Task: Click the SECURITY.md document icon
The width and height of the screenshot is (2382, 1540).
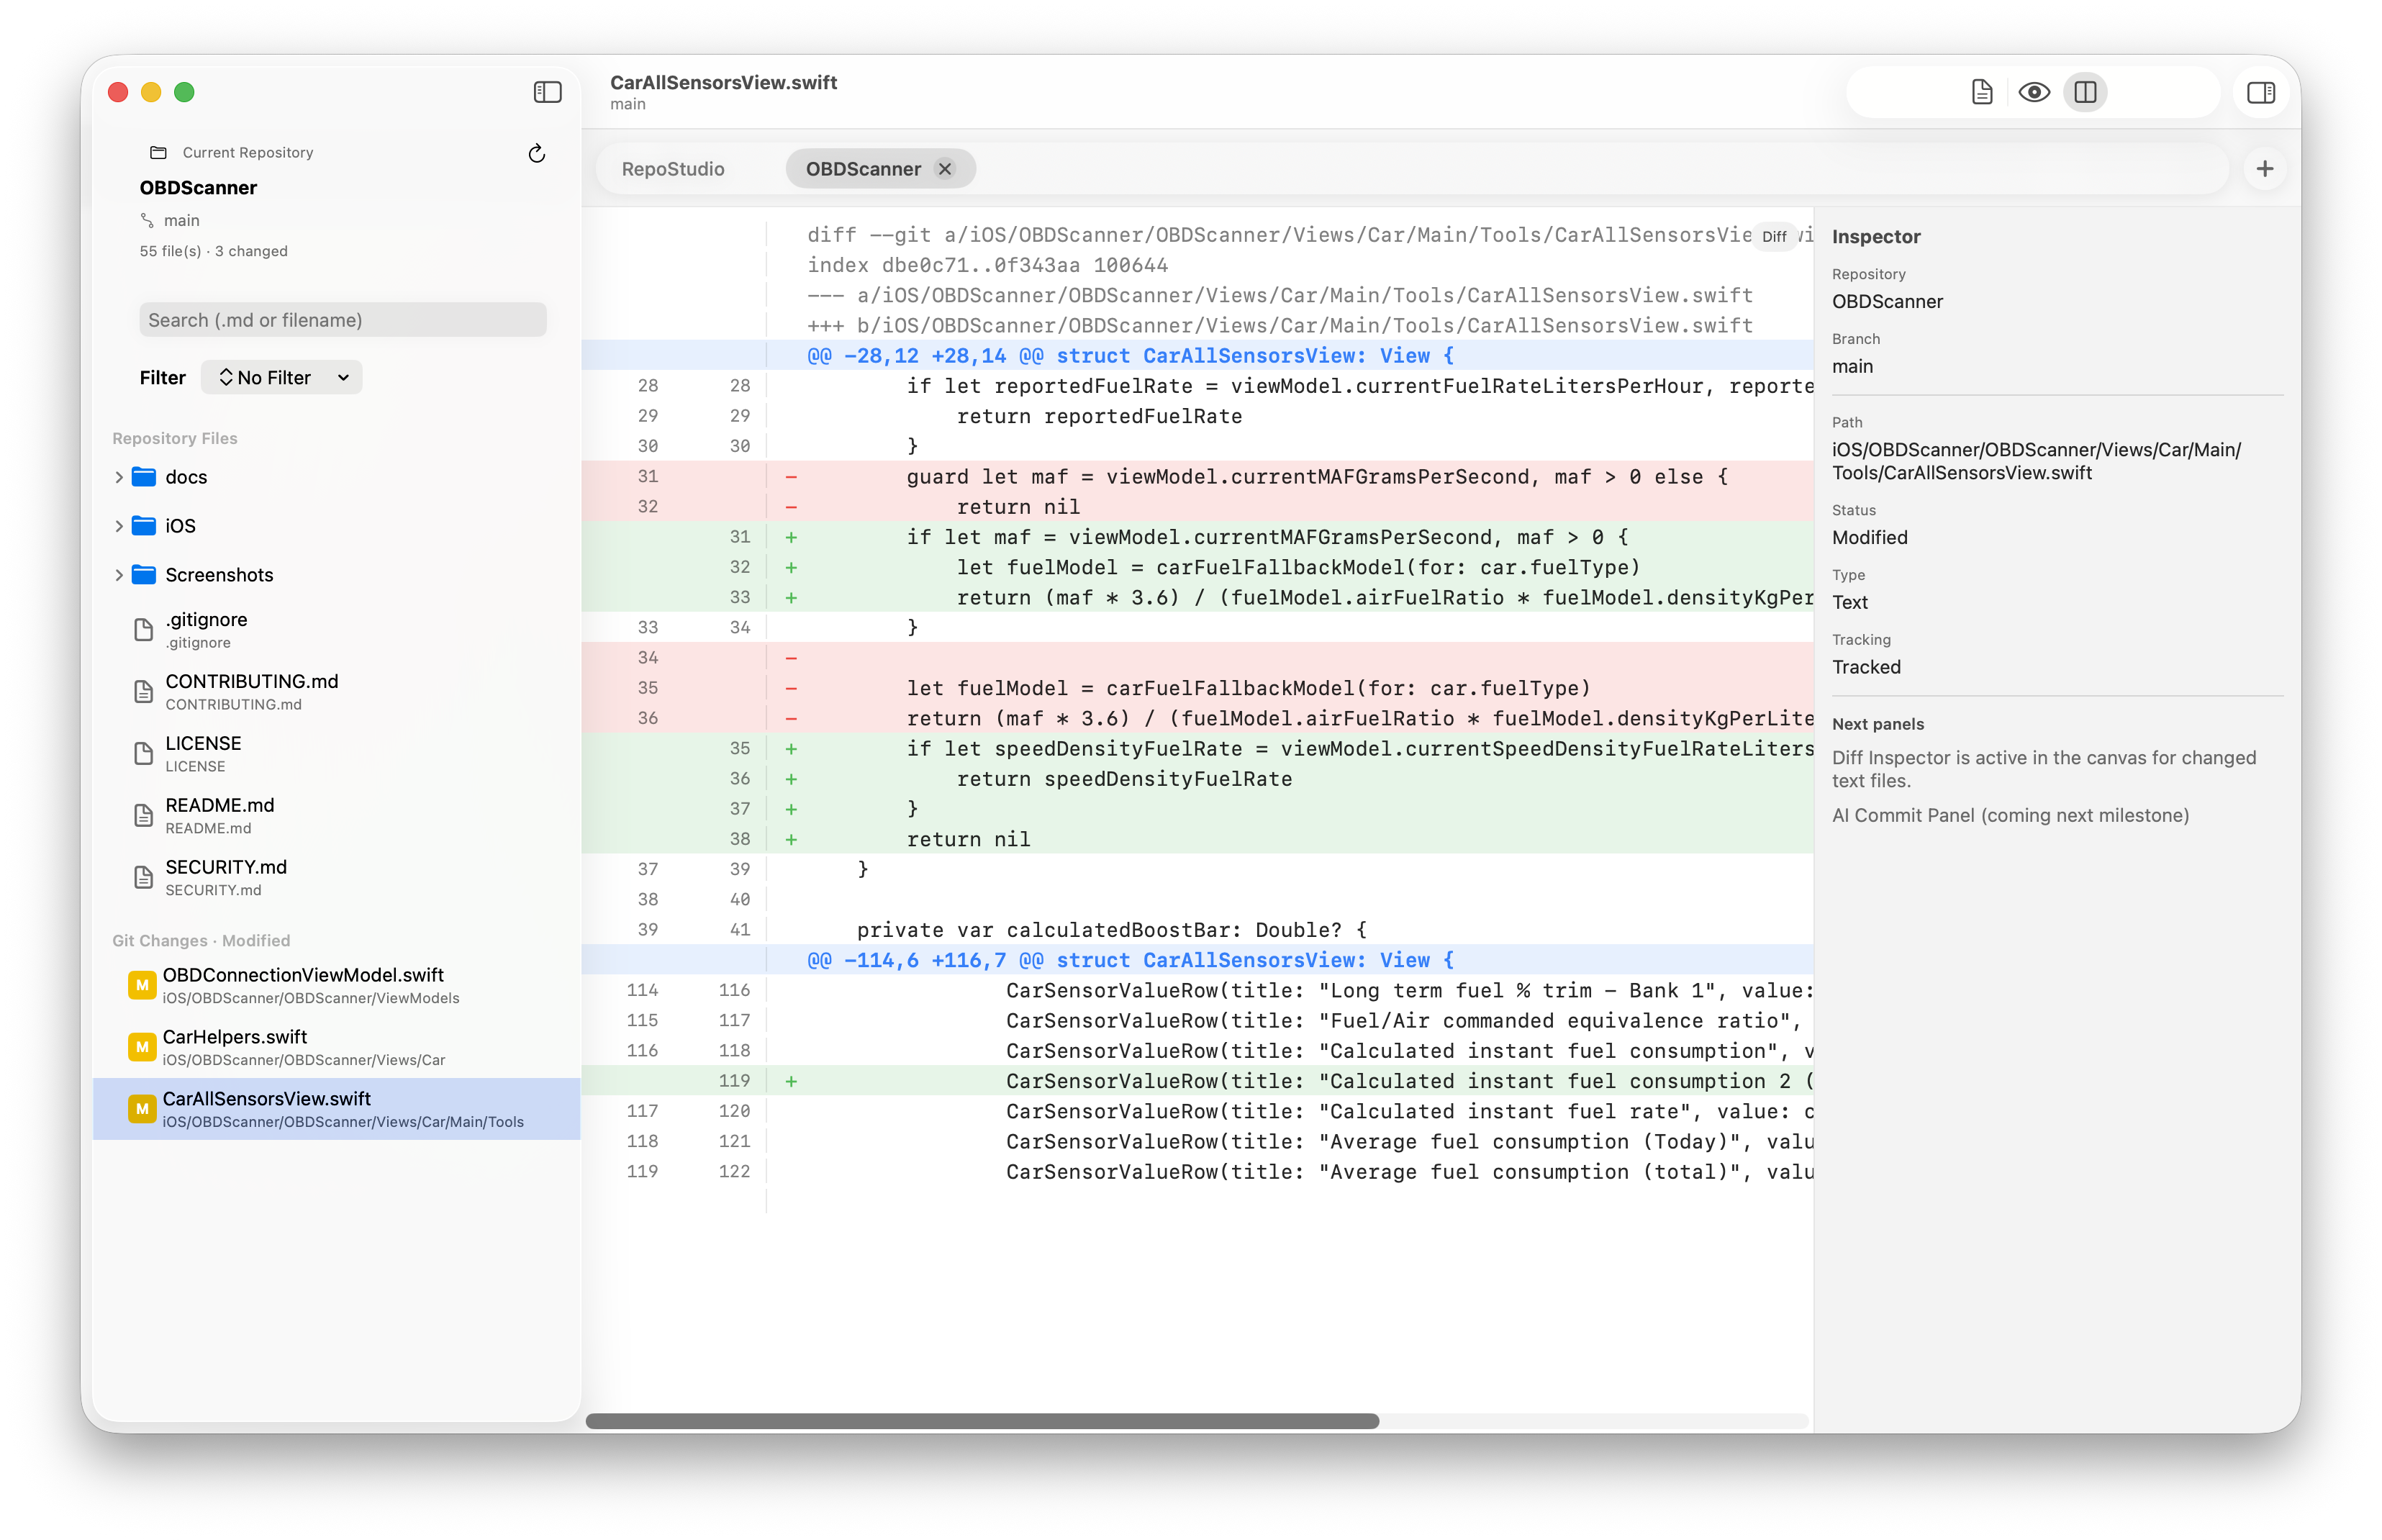Action: (x=144, y=878)
